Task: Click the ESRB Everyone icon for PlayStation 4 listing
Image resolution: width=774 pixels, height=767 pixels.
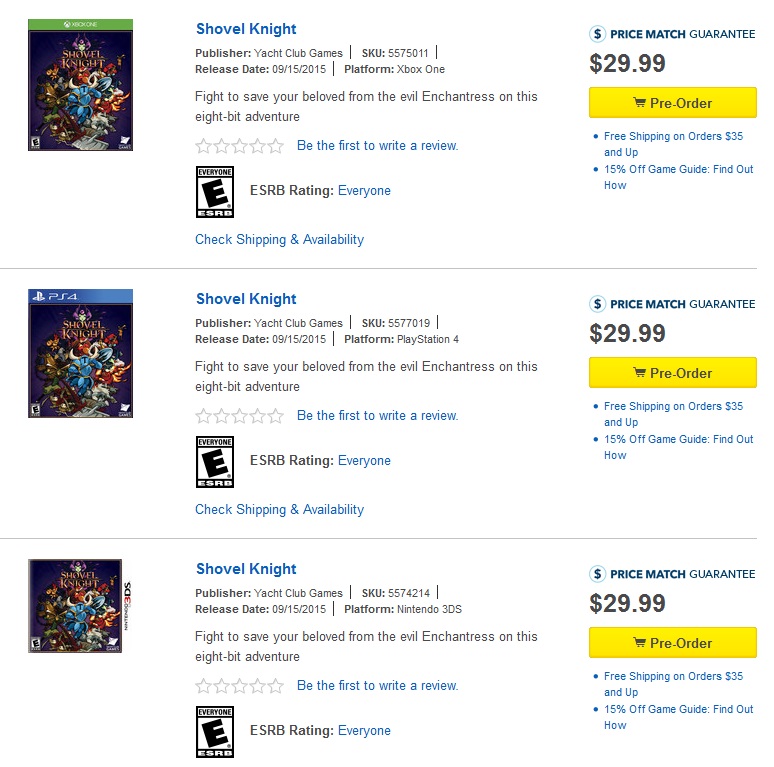Action: tap(215, 462)
